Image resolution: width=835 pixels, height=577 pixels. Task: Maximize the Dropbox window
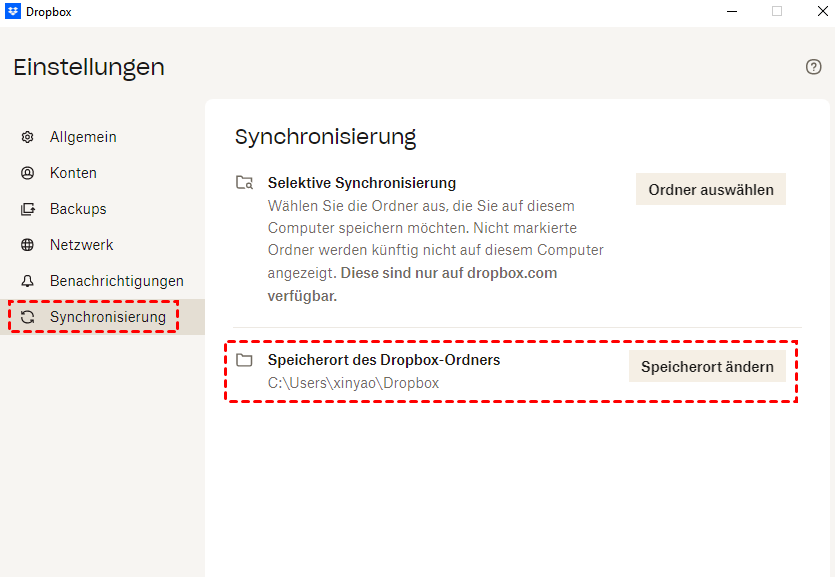(776, 12)
